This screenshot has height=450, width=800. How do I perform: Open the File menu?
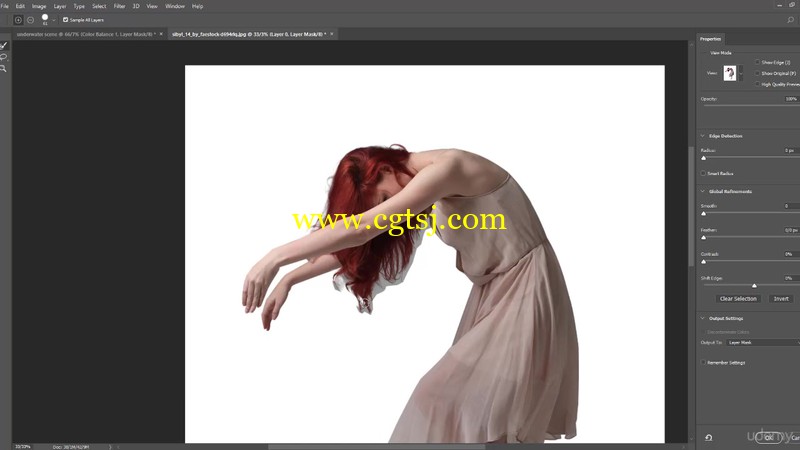5,6
